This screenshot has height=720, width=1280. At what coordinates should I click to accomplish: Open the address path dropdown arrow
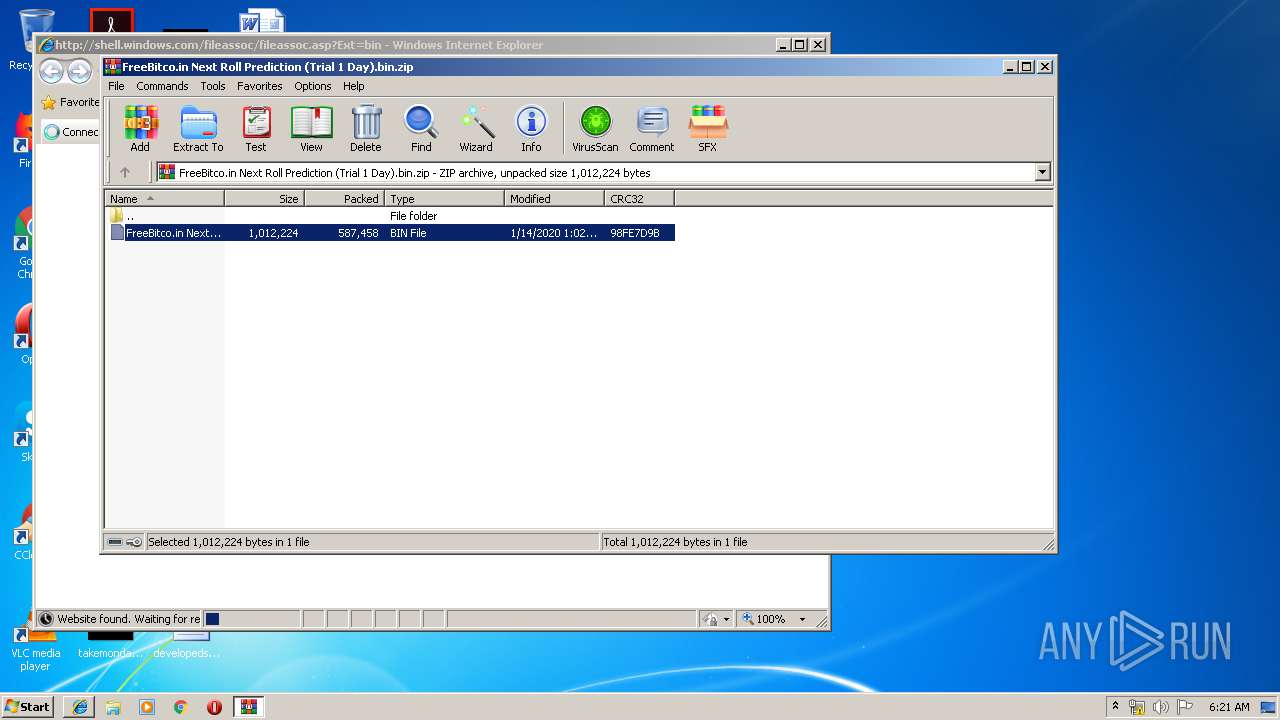pos(1043,172)
